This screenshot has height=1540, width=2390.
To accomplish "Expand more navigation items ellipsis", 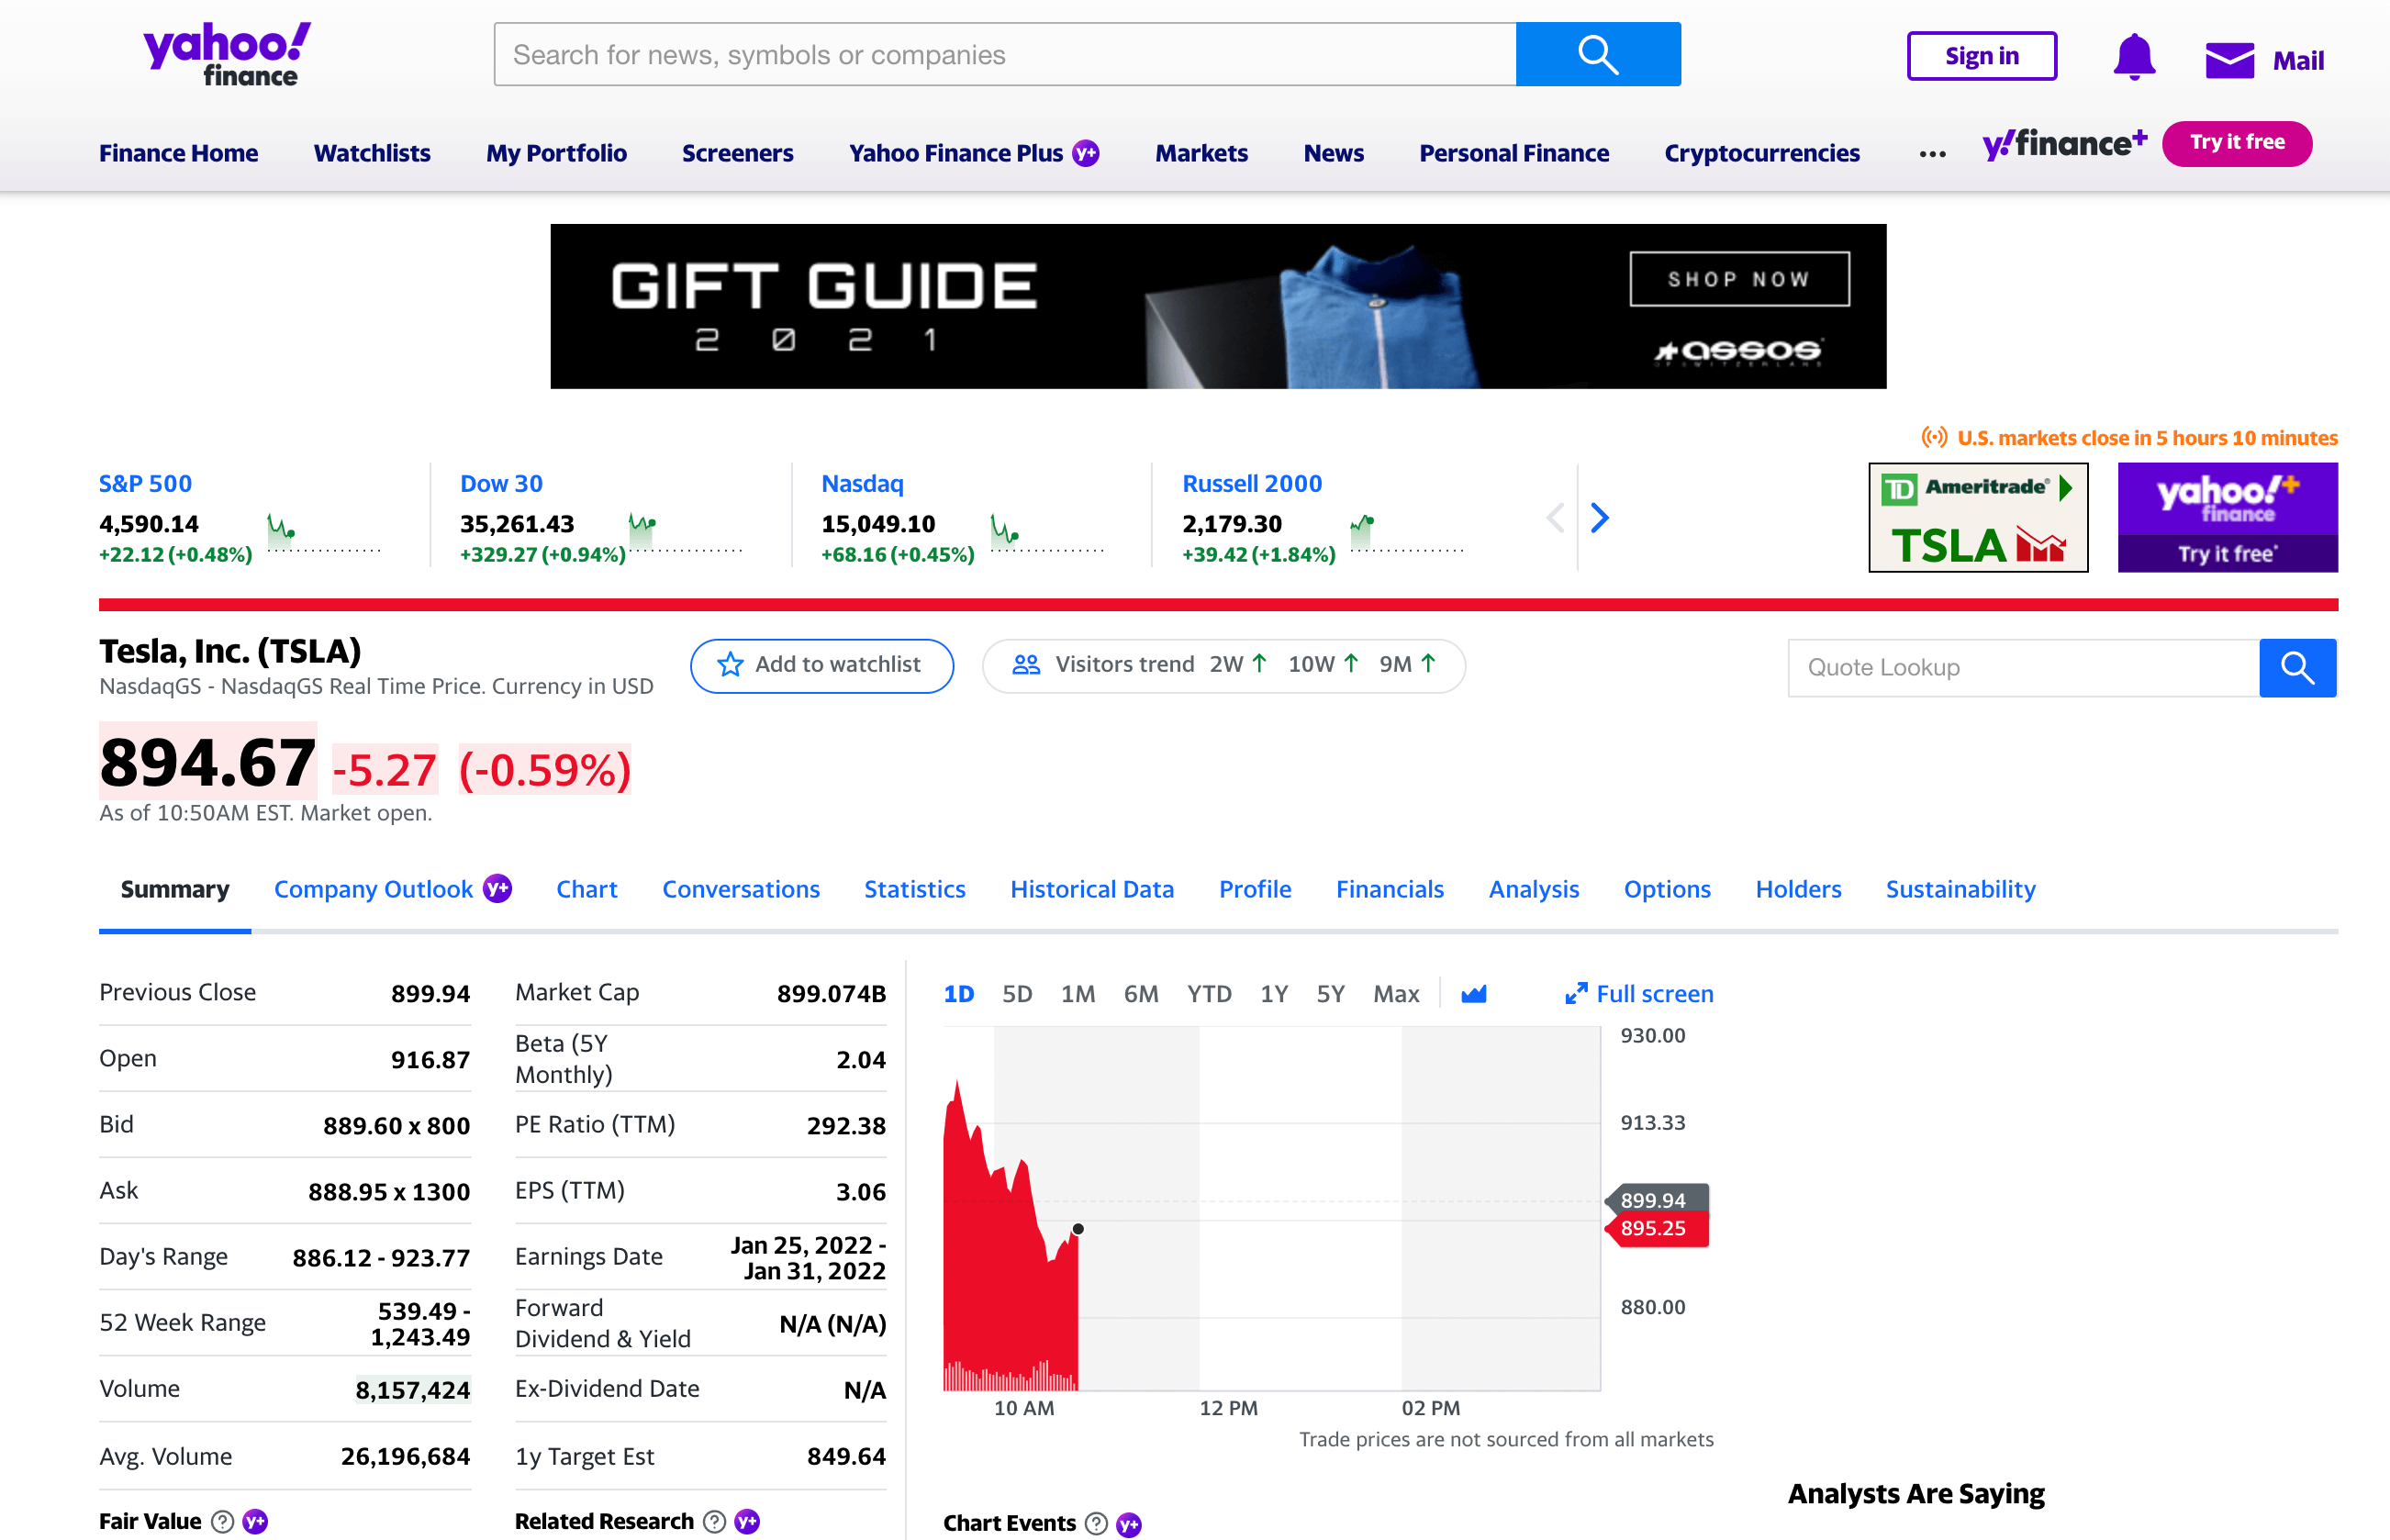I will coord(1932,154).
